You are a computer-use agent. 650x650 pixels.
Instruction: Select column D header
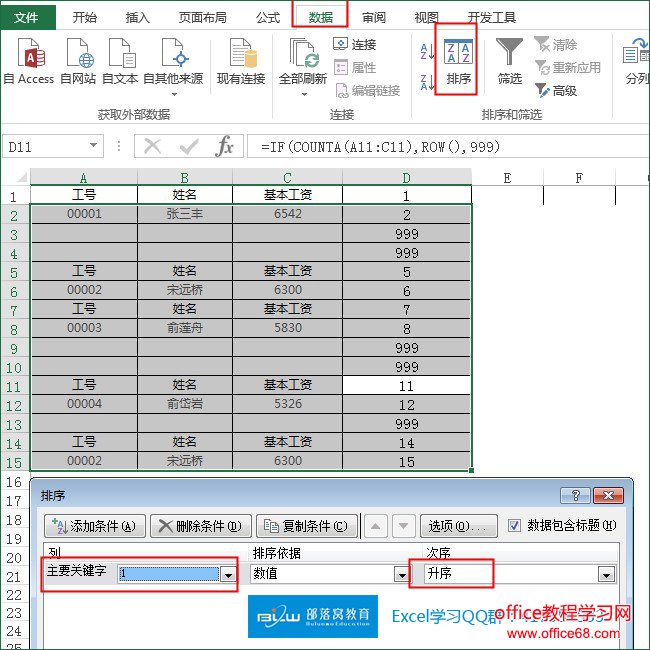(x=407, y=177)
